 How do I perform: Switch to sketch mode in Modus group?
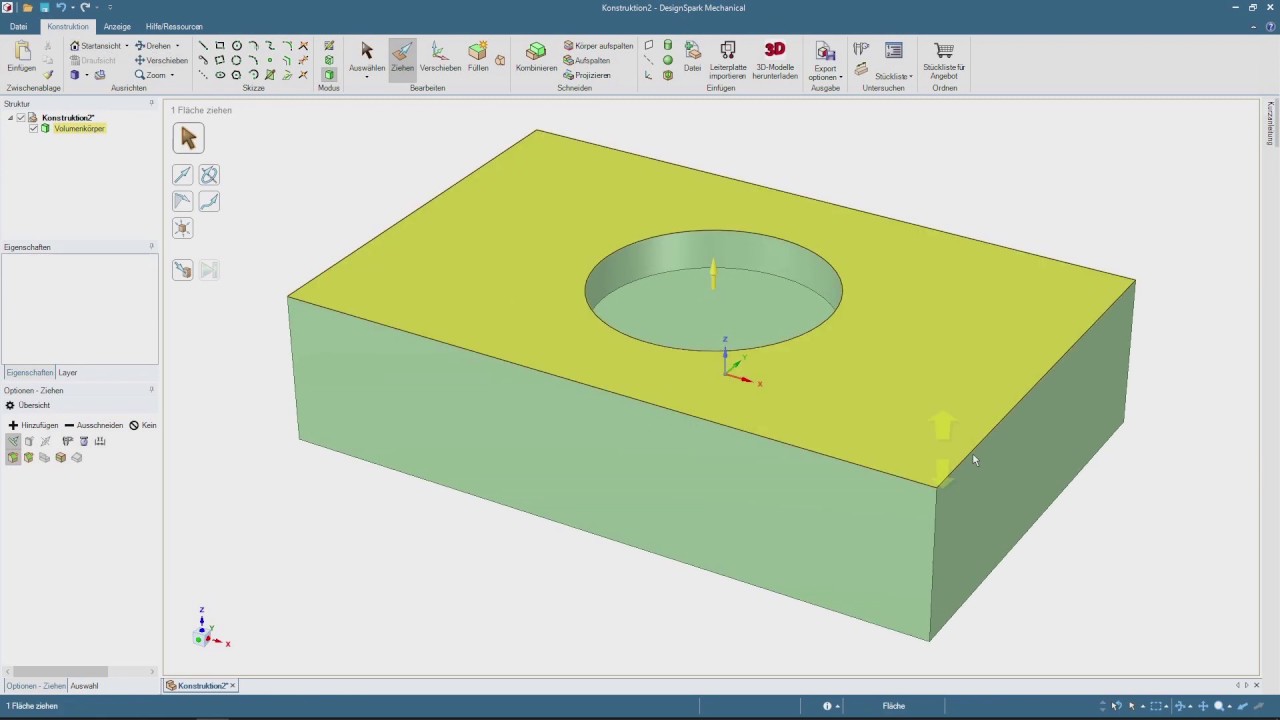click(329, 46)
